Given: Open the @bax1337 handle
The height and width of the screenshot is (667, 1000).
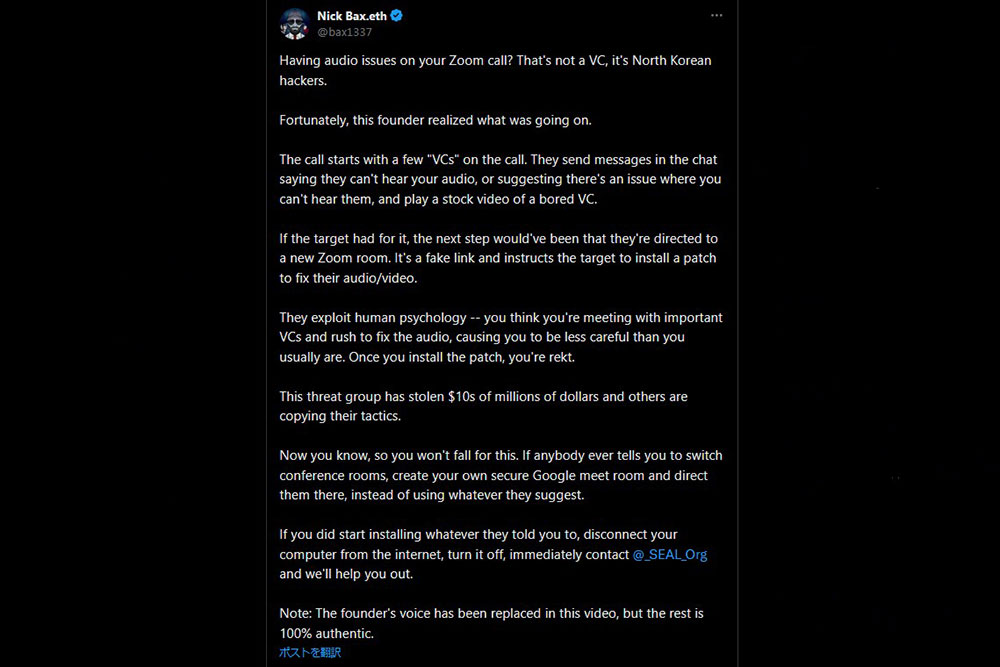Looking at the screenshot, I should [344, 32].
